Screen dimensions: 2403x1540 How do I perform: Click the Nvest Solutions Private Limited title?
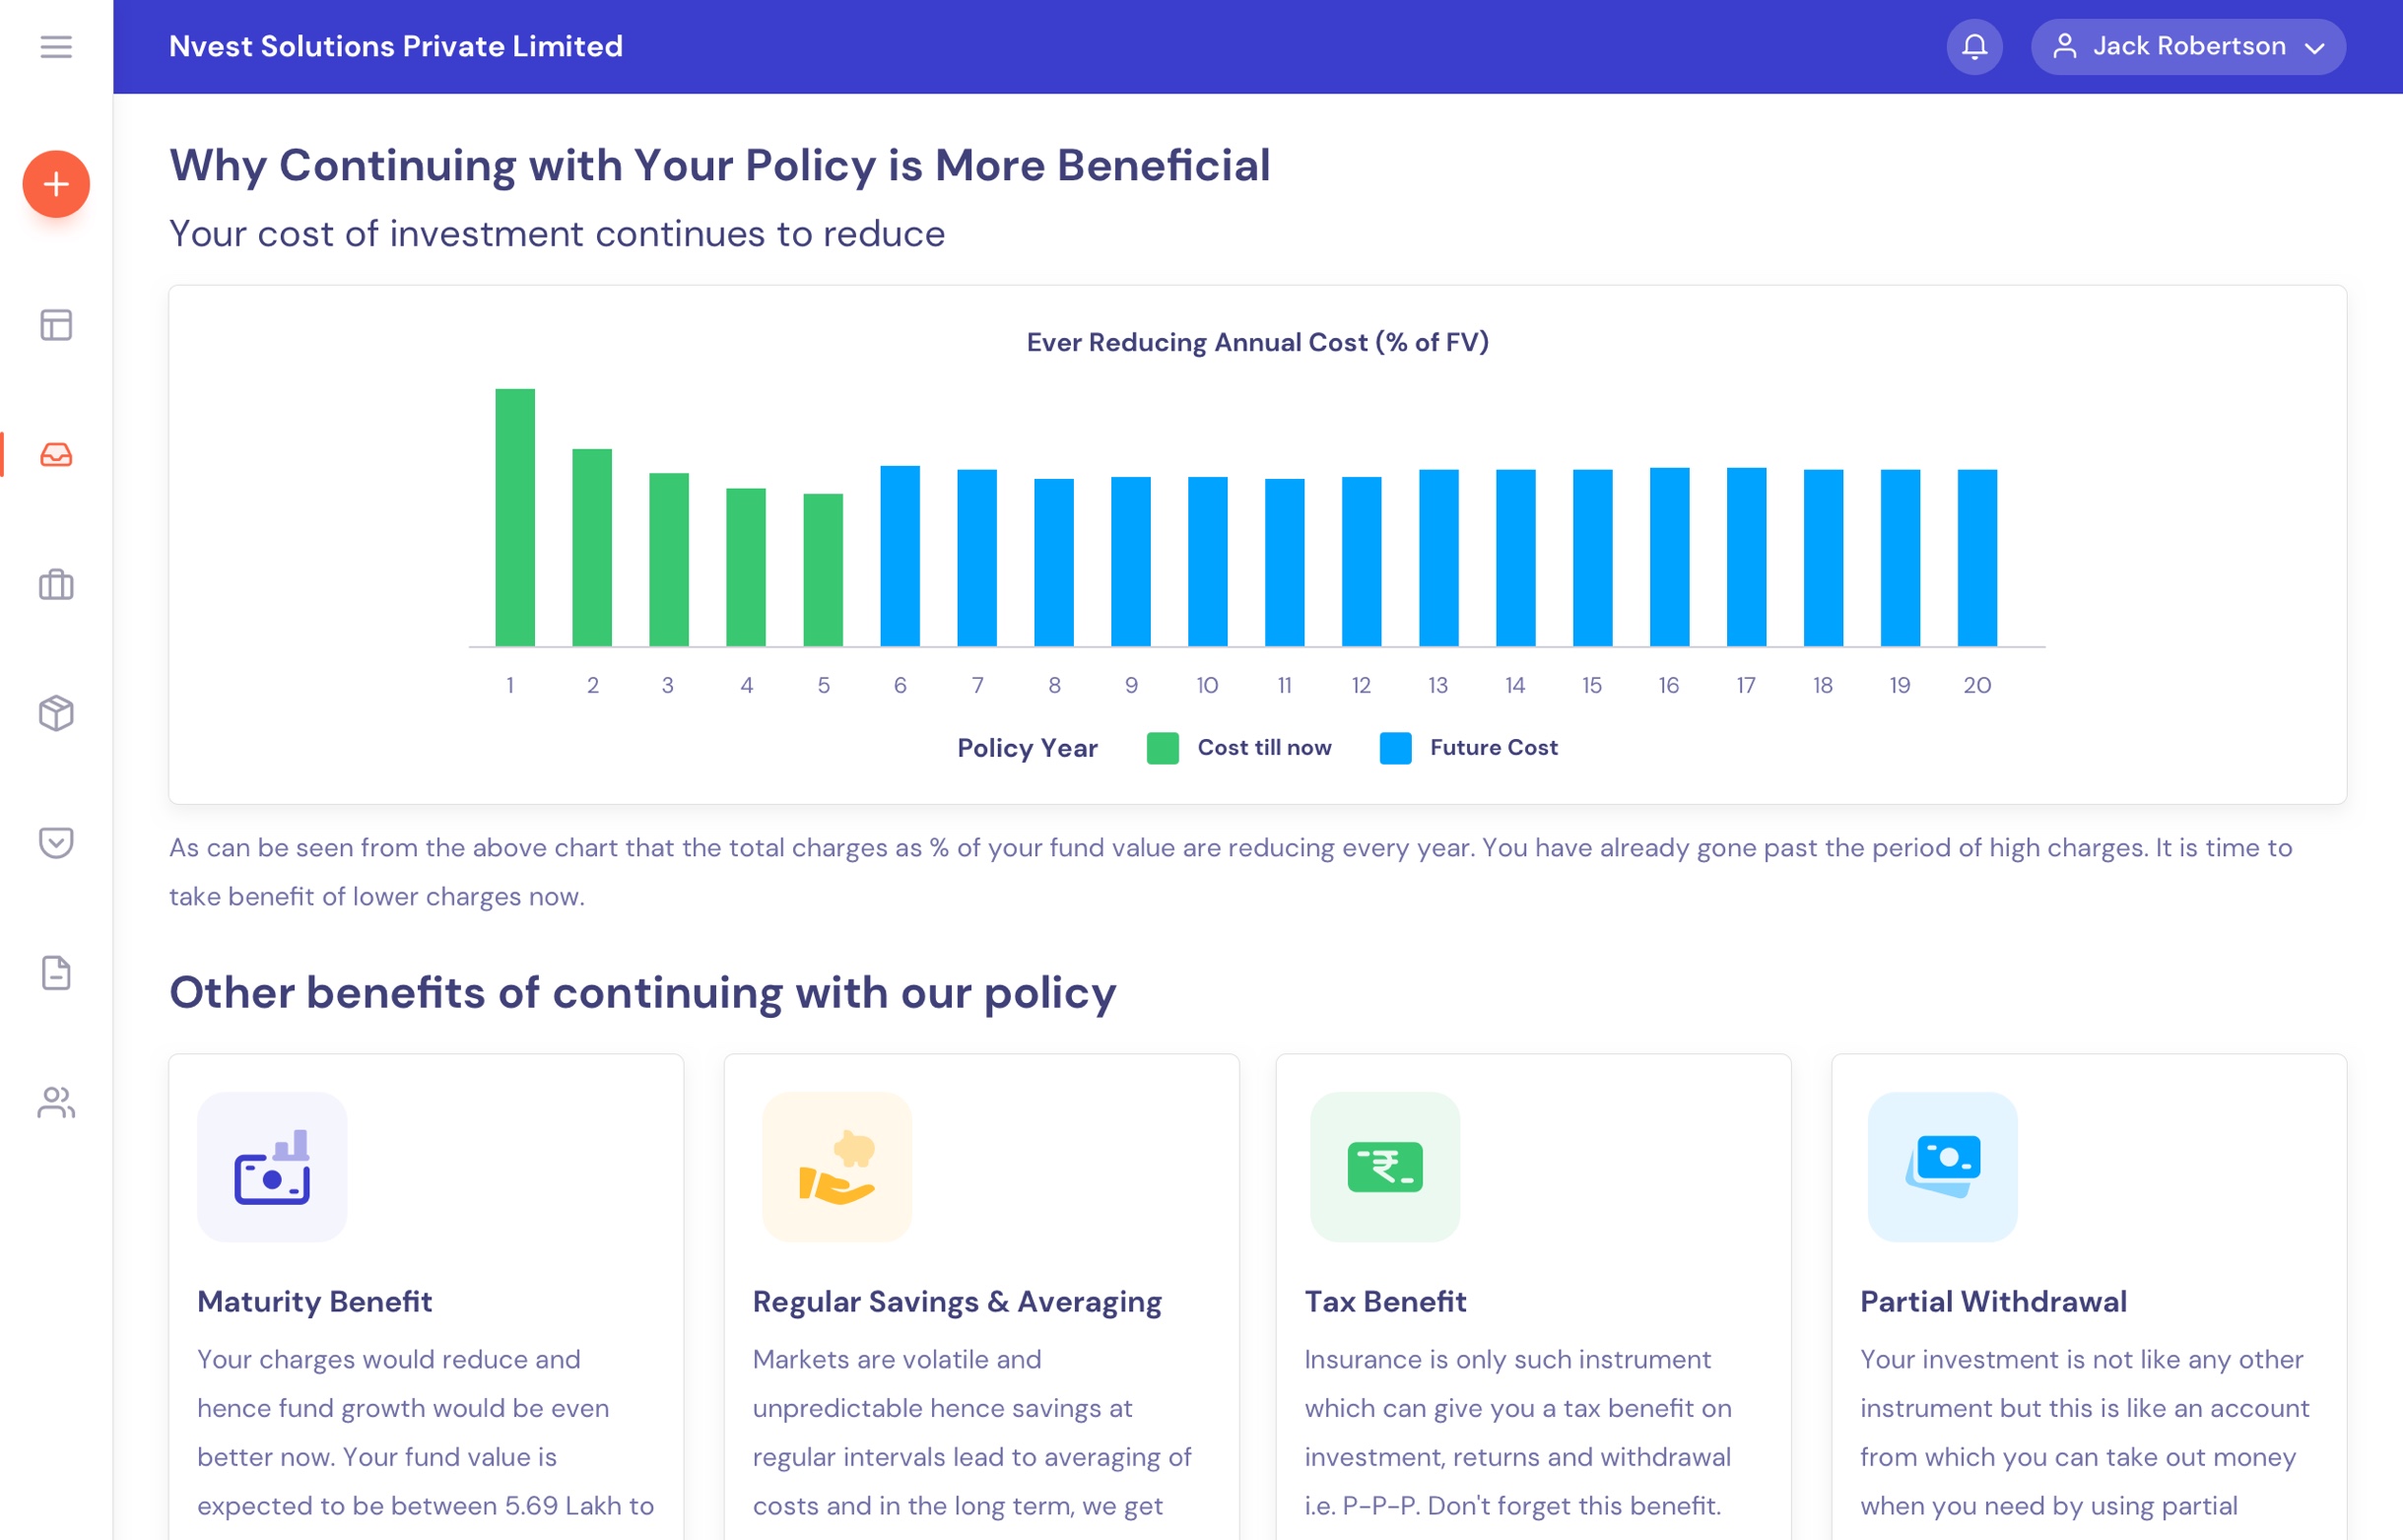[396, 47]
